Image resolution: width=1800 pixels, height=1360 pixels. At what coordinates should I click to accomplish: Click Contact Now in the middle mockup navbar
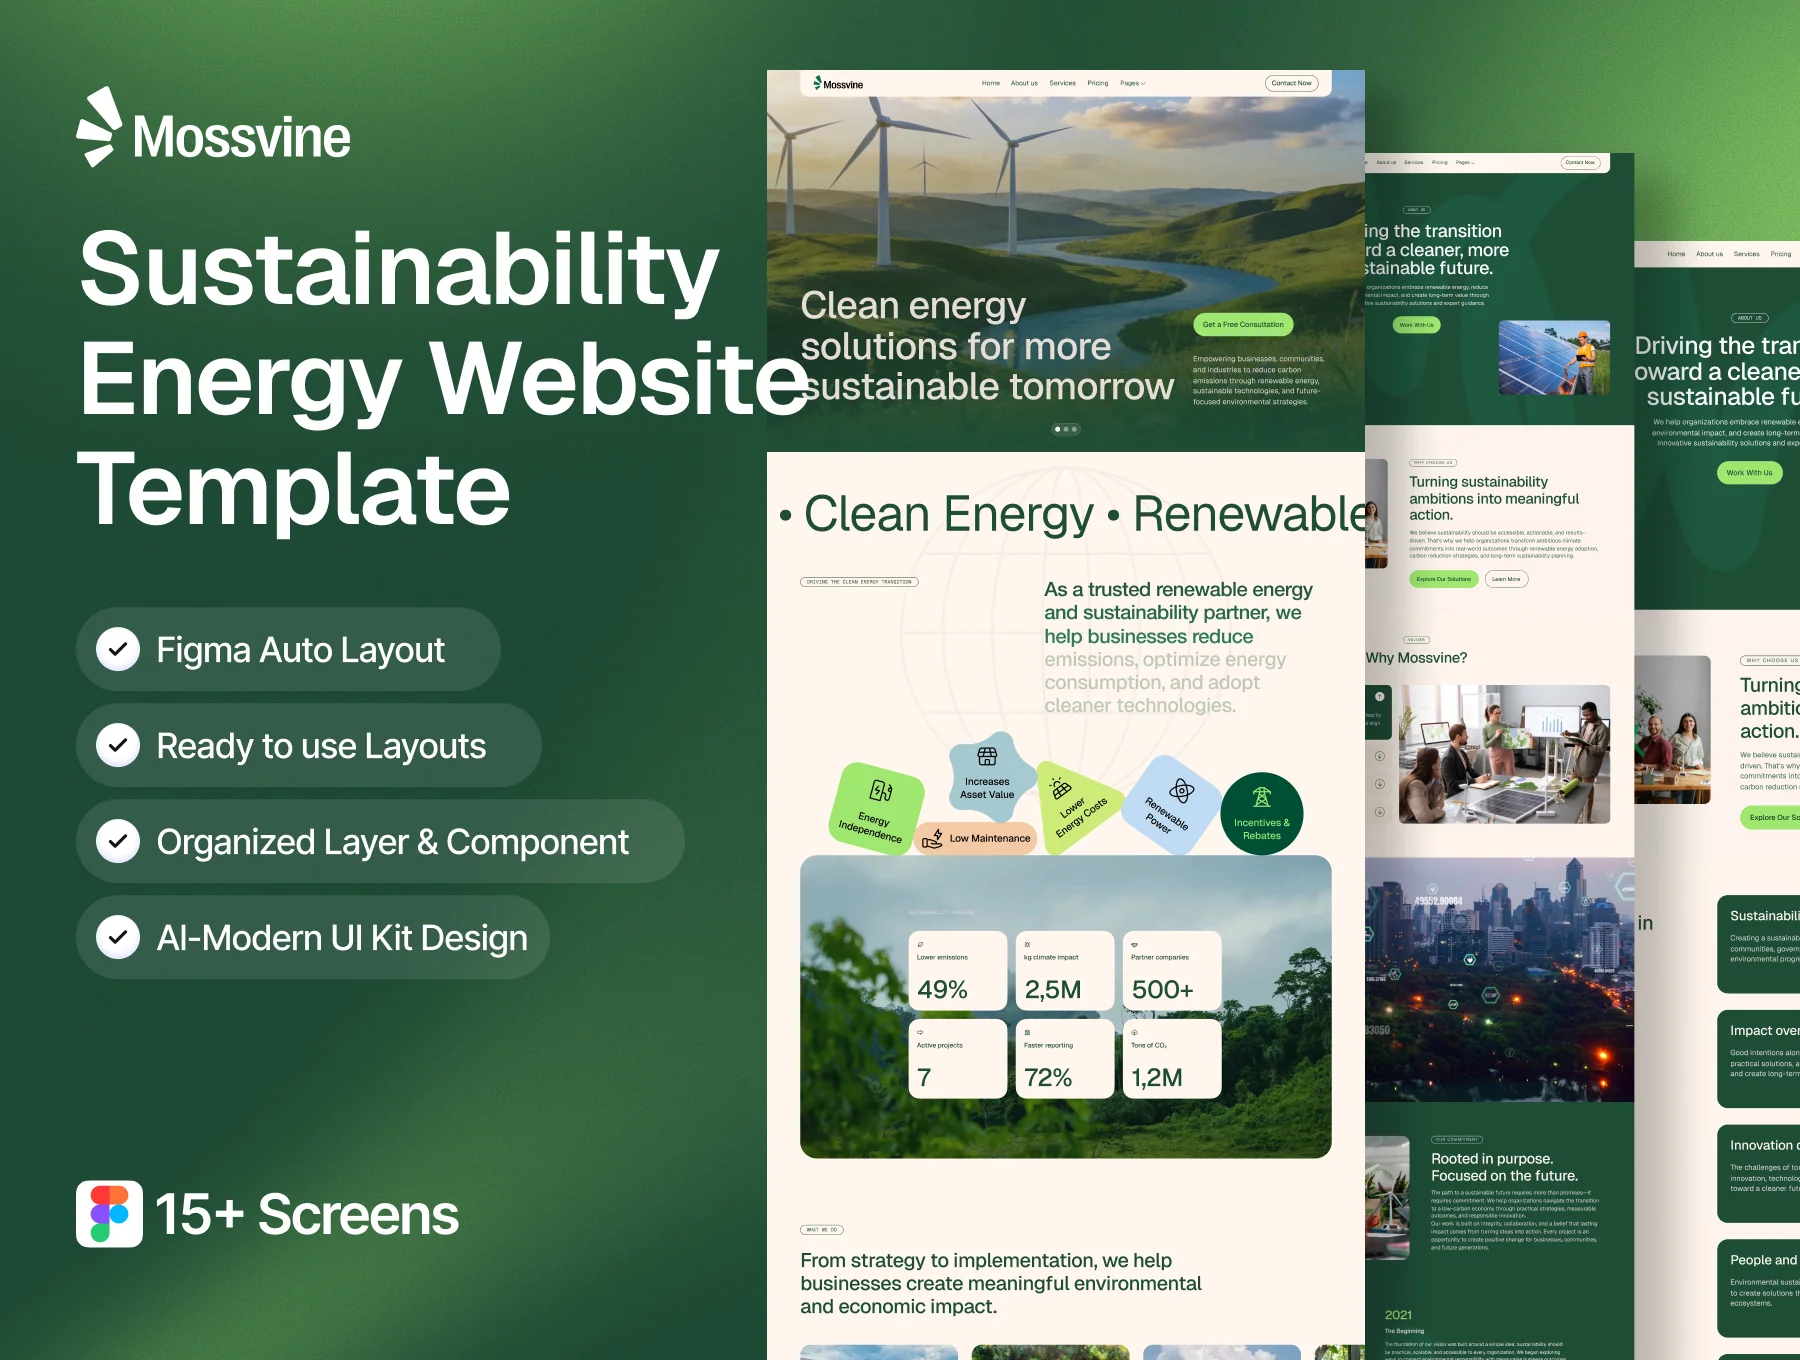click(1580, 162)
